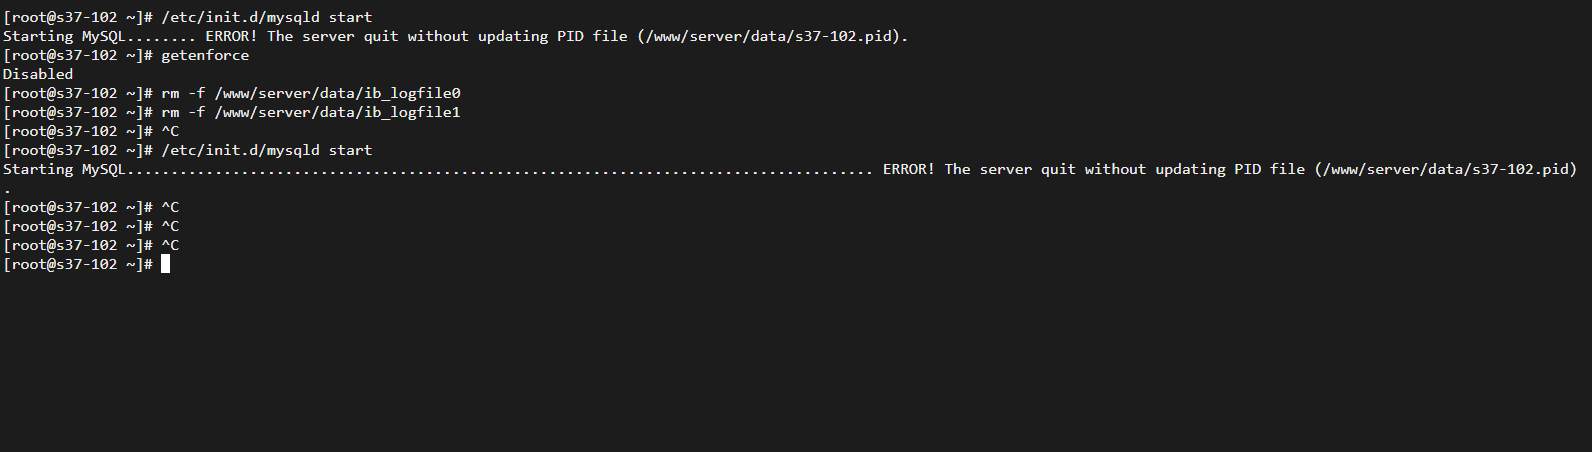Click the lone period under second error
The height and width of the screenshot is (452, 1592).
click(7, 190)
